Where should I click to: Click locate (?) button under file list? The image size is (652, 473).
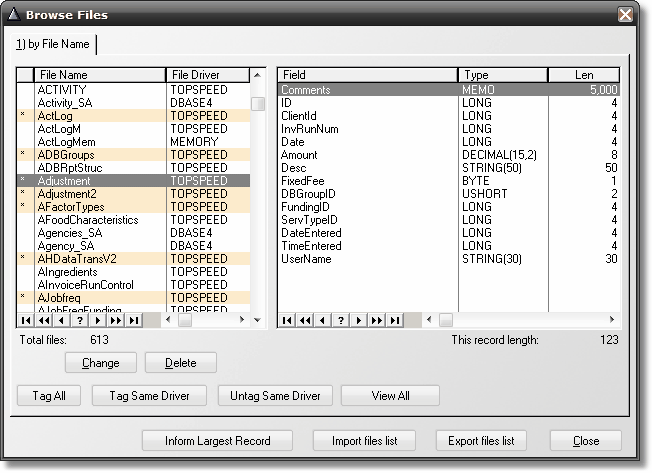[80, 320]
